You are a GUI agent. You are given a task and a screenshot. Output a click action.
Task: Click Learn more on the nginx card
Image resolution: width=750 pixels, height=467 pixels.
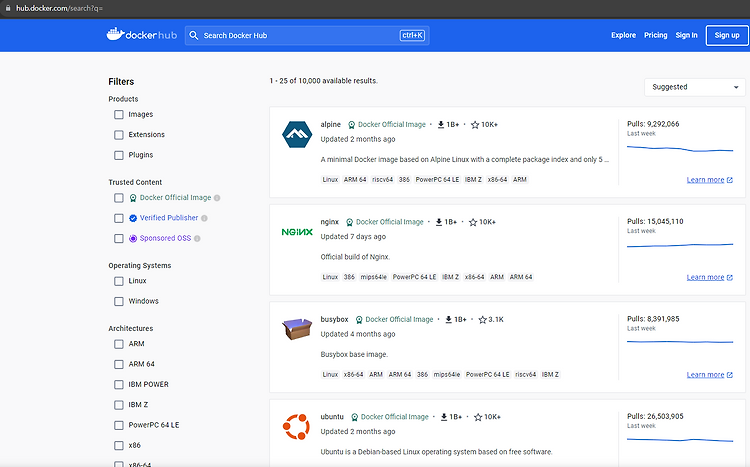coord(705,278)
